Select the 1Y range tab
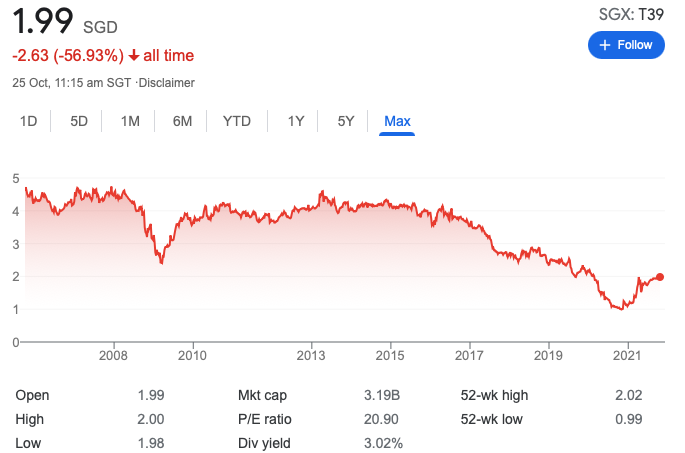 click(x=296, y=122)
